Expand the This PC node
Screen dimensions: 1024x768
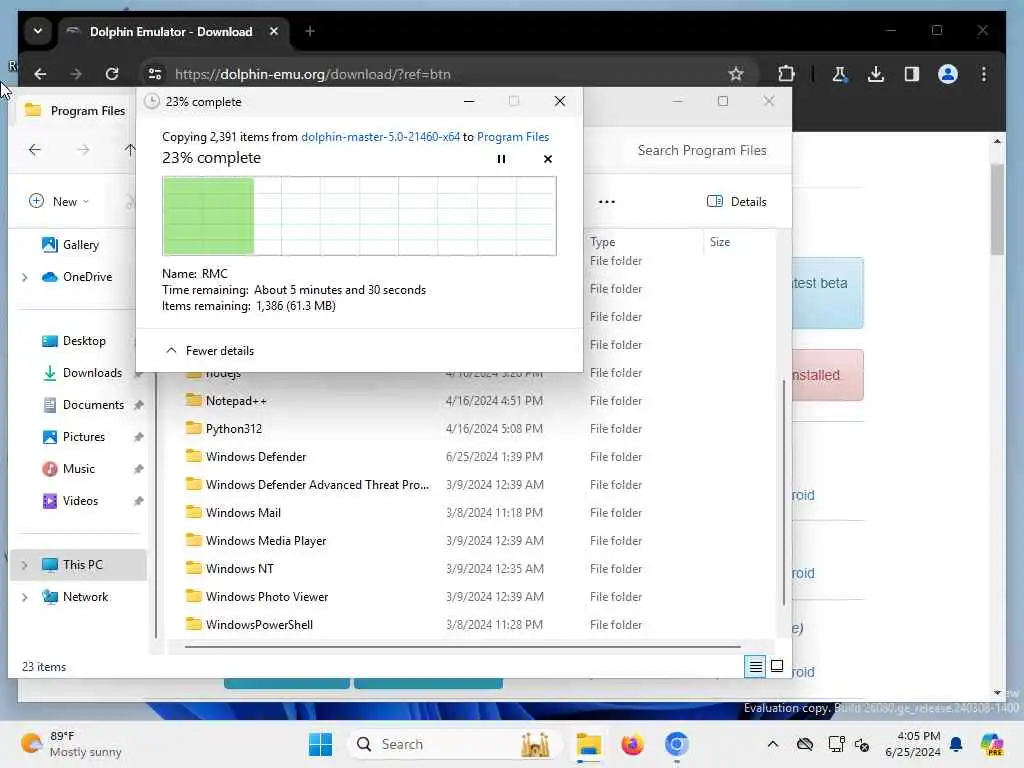(25, 565)
